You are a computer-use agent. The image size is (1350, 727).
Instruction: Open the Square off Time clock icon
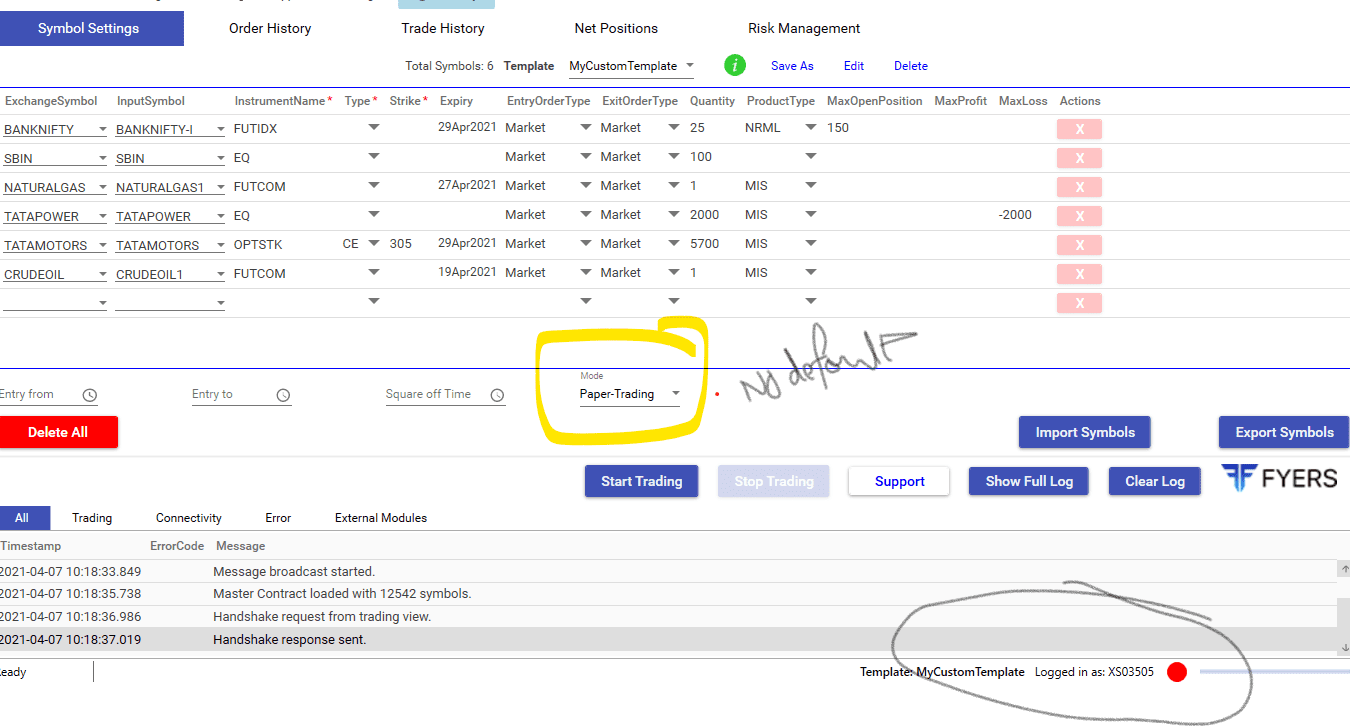pos(497,395)
